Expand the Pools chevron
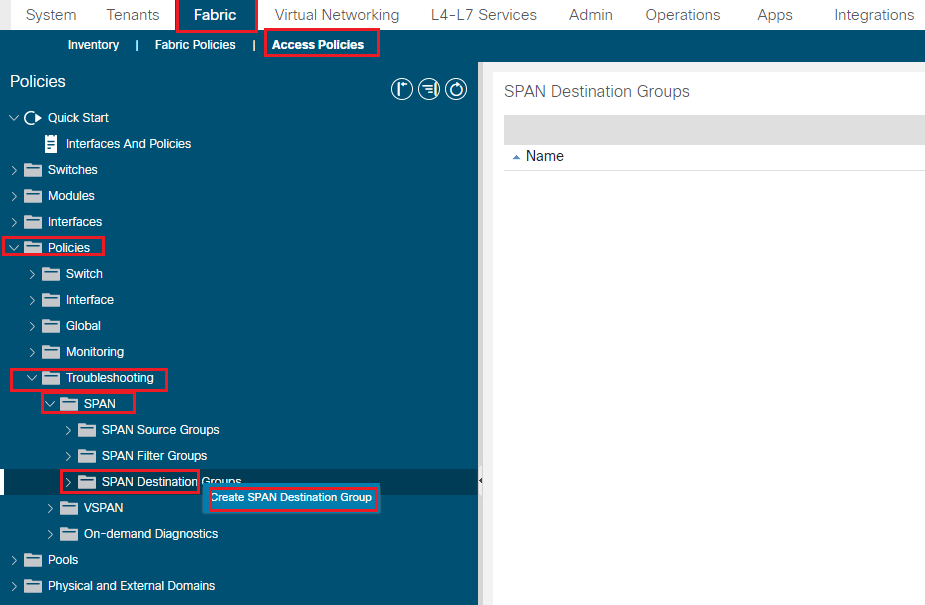This screenshot has height=605, width=925. (x=14, y=560)
